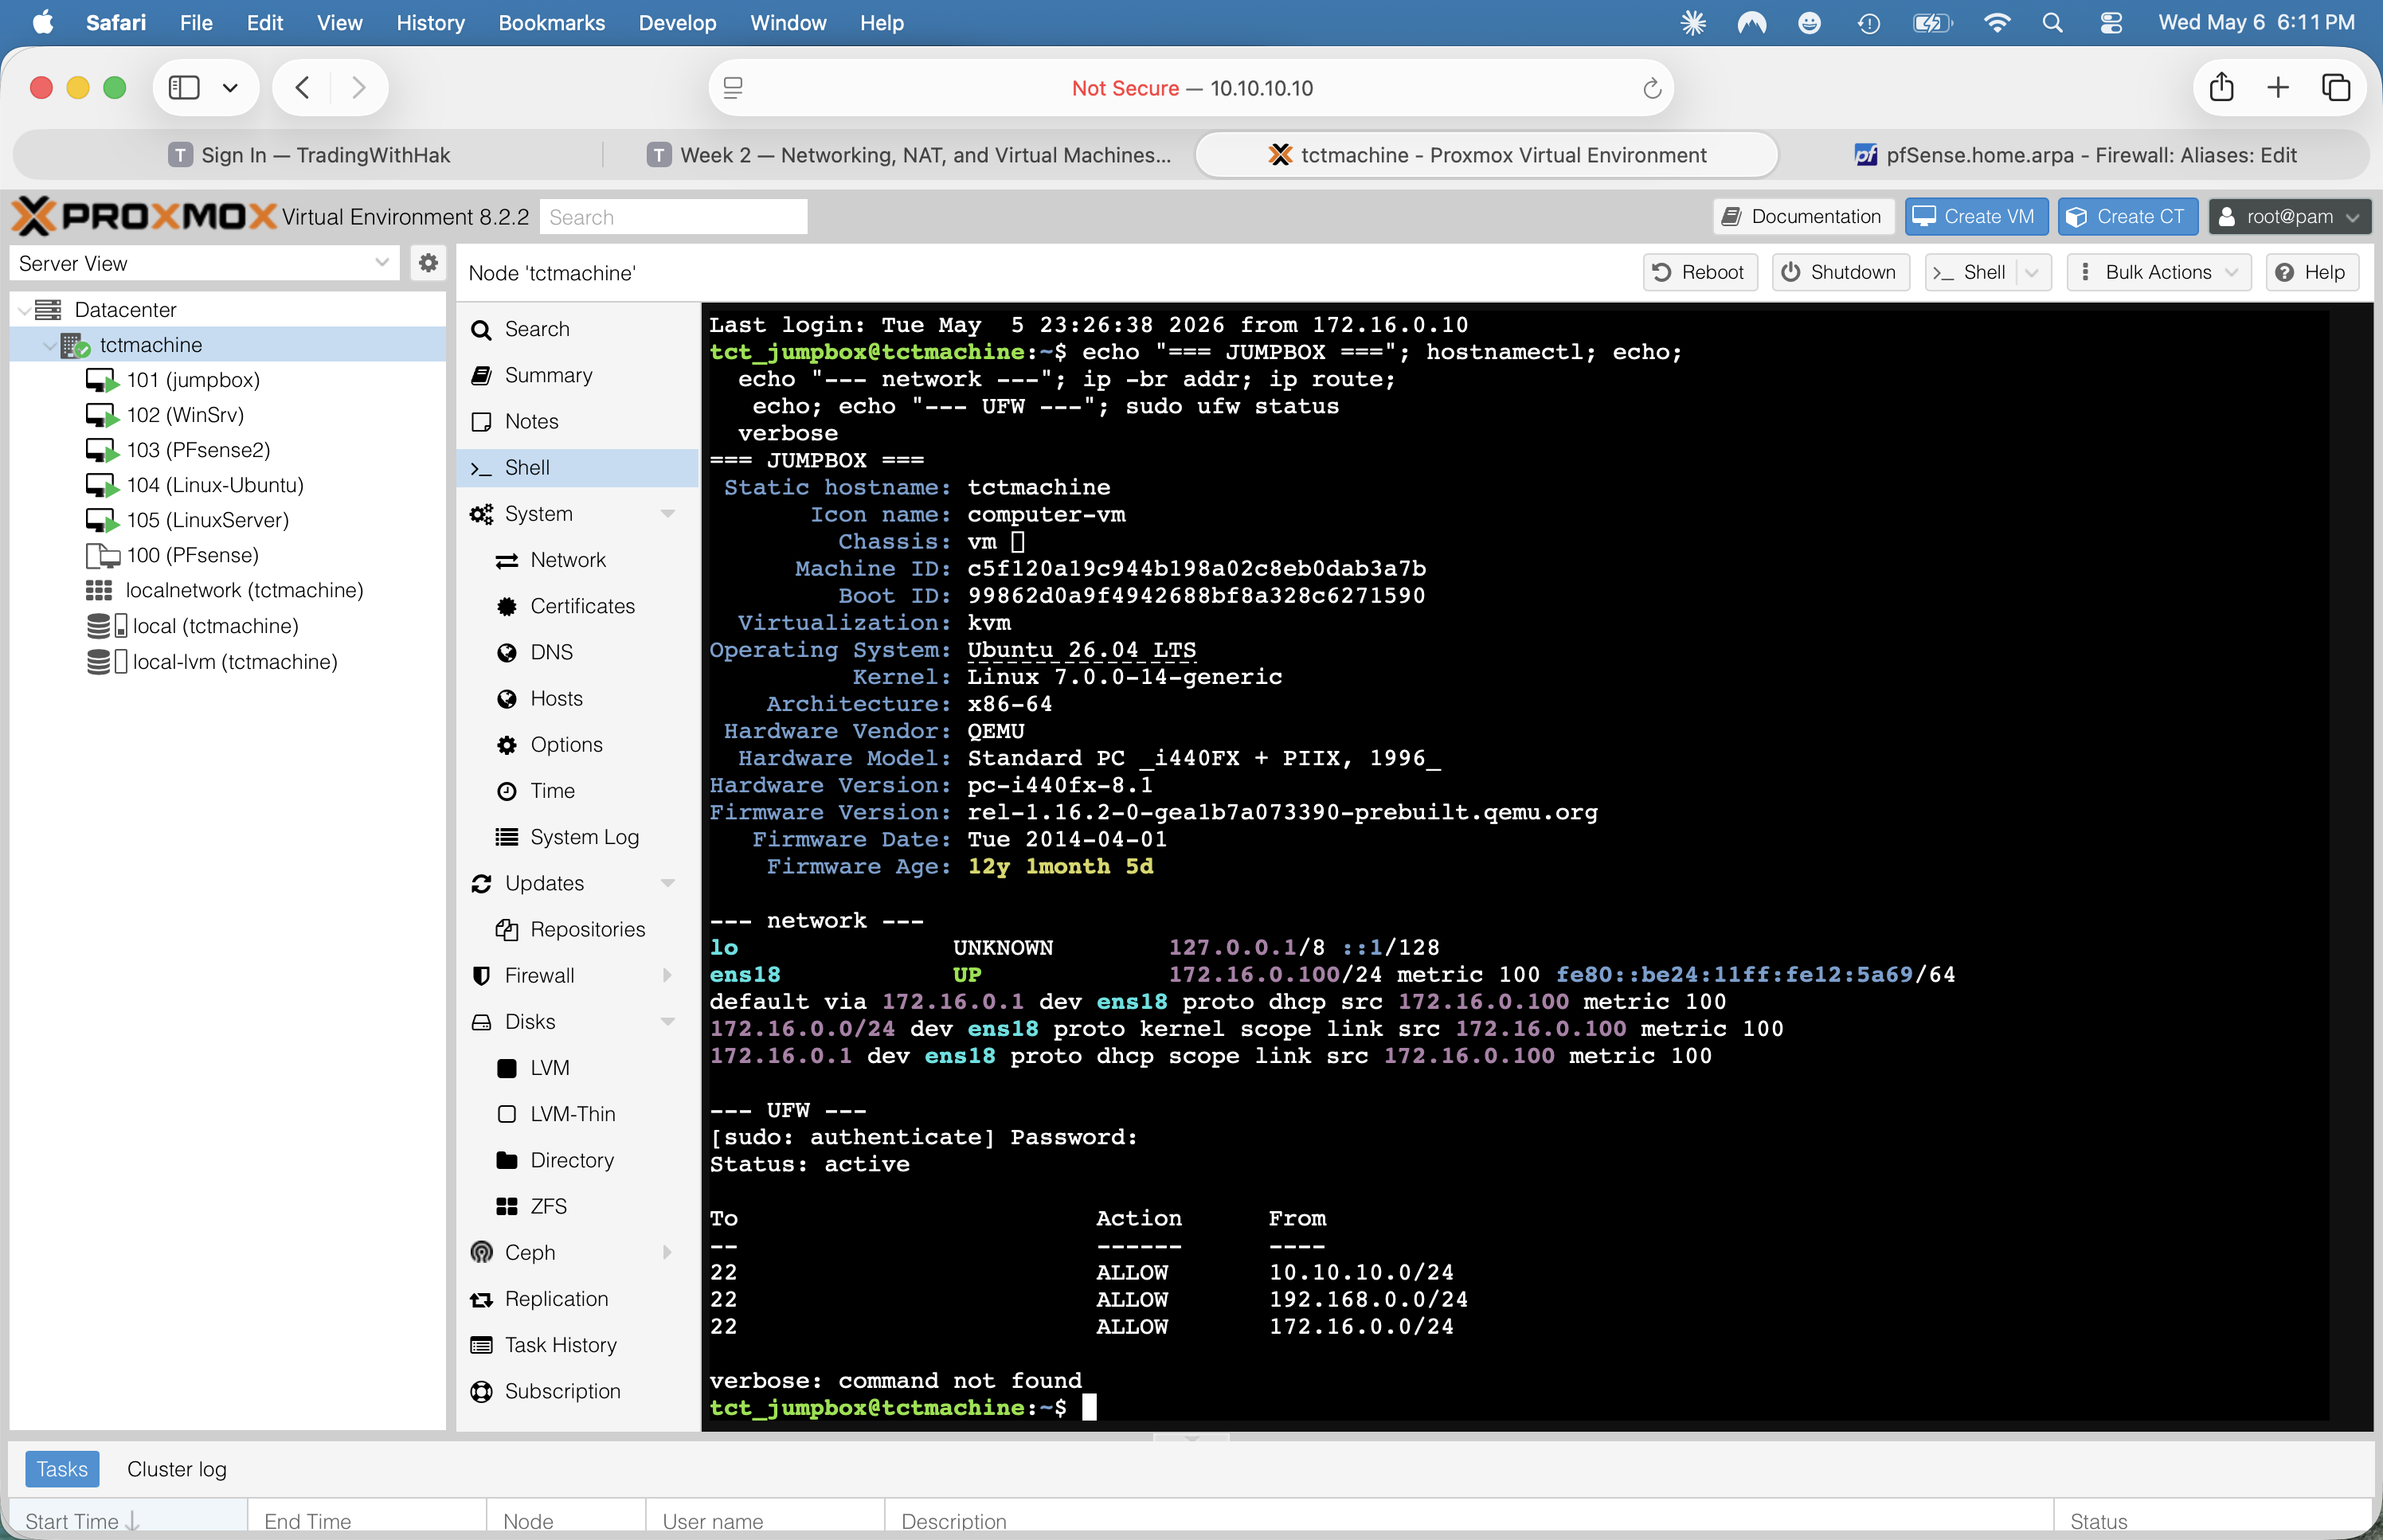Select the 103 (PFsense2) VM icon
This screenshot has width=2383, height=1540.
101,450
